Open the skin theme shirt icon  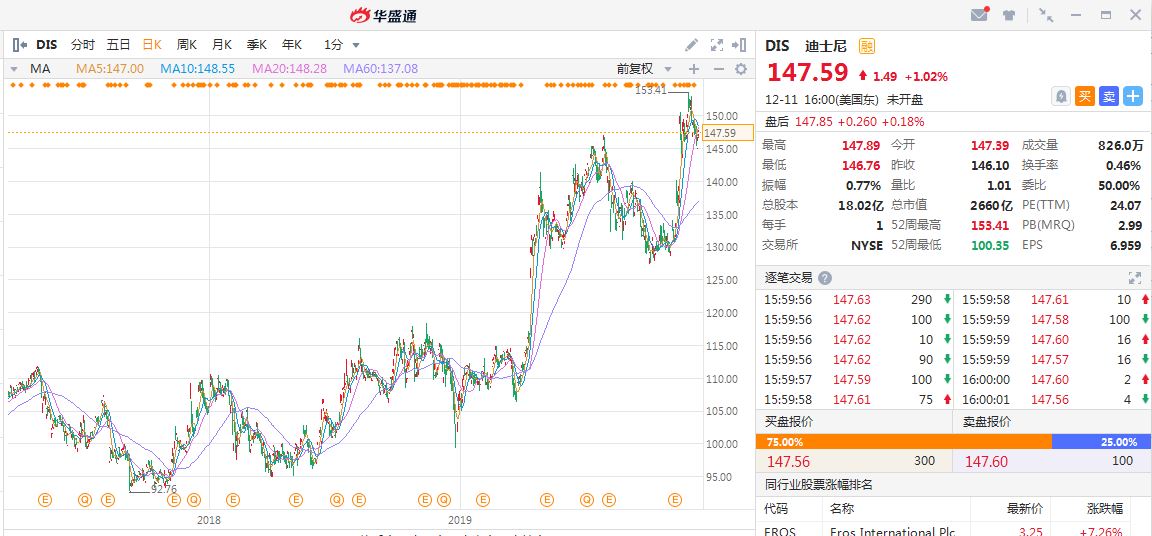[1009, 15]
